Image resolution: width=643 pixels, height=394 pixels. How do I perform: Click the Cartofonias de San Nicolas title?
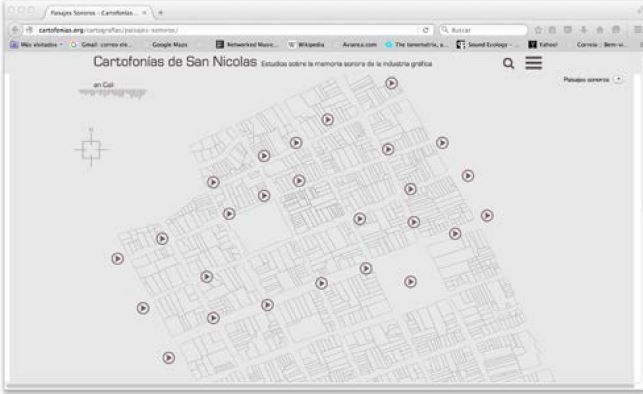175,62
